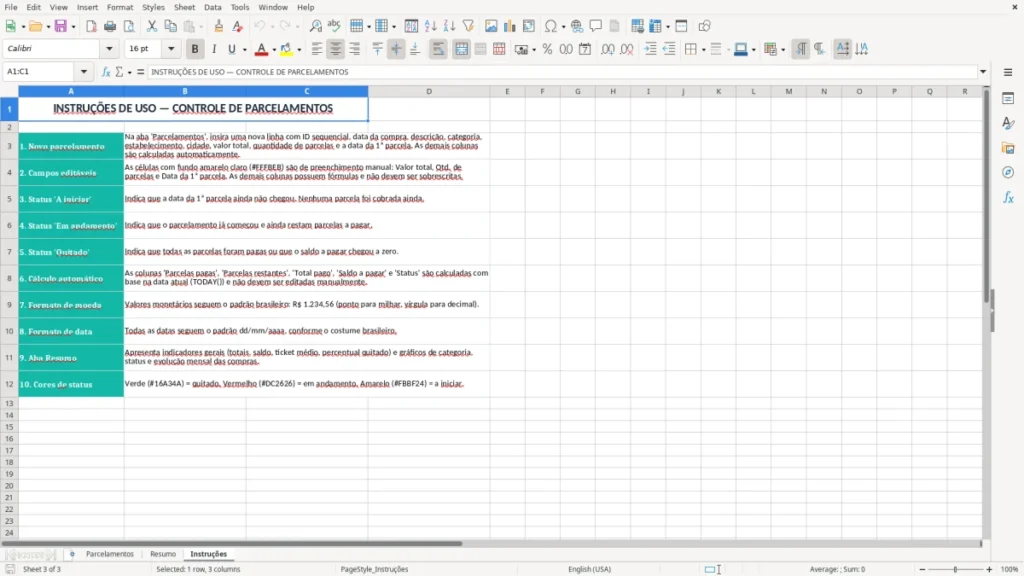1024x576 pixels.
Task: Click cell '10. Cores de status'
Action: pos(71,384)
